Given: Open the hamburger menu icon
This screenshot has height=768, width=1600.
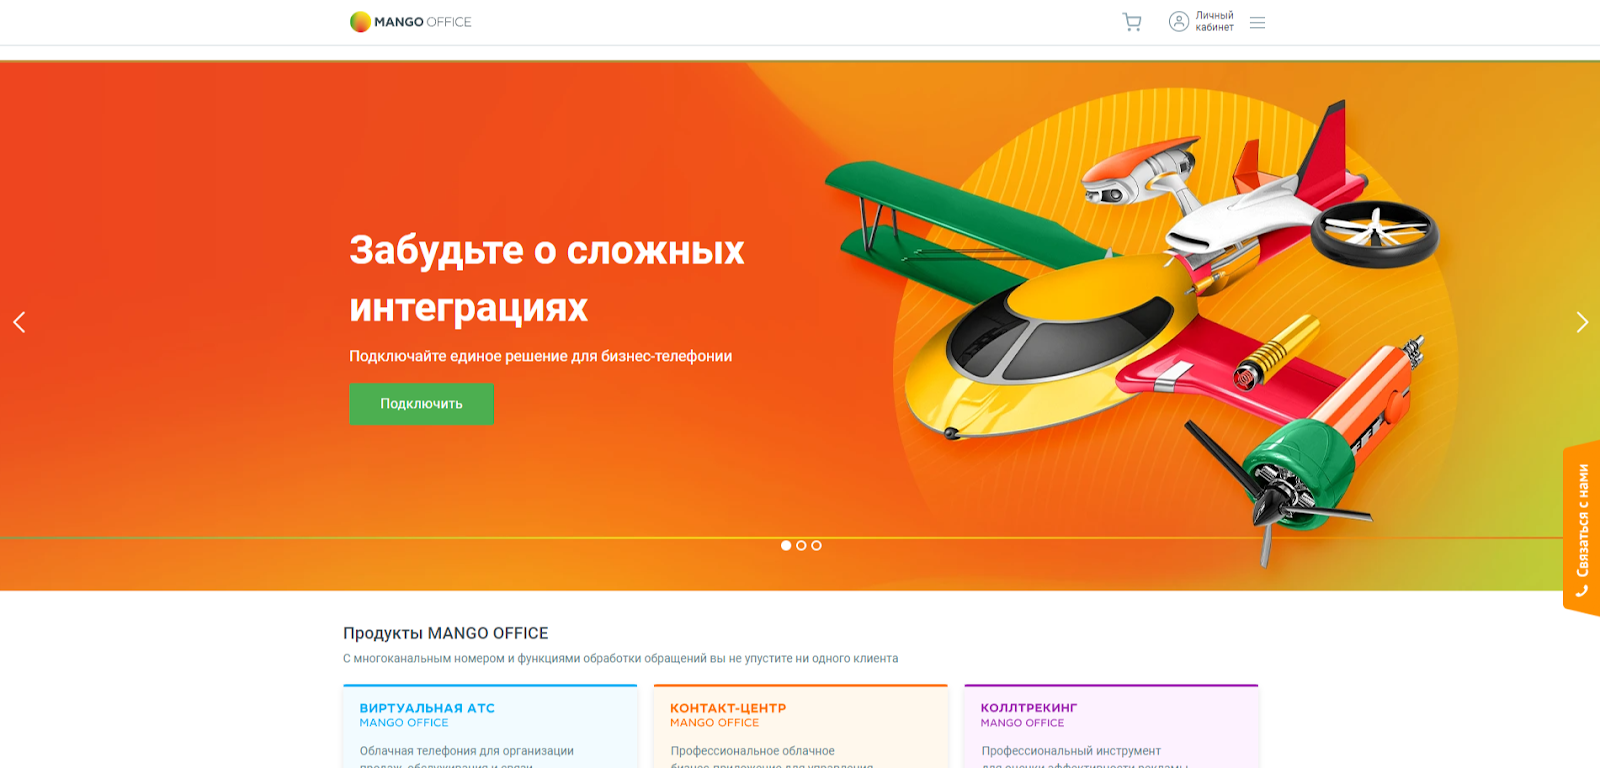Looking at the screenshot, I should [1257, 22].
